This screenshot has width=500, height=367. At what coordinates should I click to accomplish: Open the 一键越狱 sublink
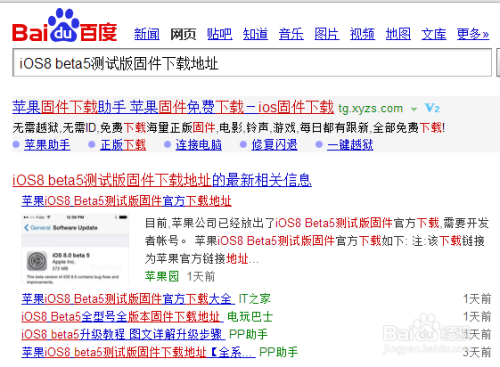pyautogui.click(x=350, y=145)
